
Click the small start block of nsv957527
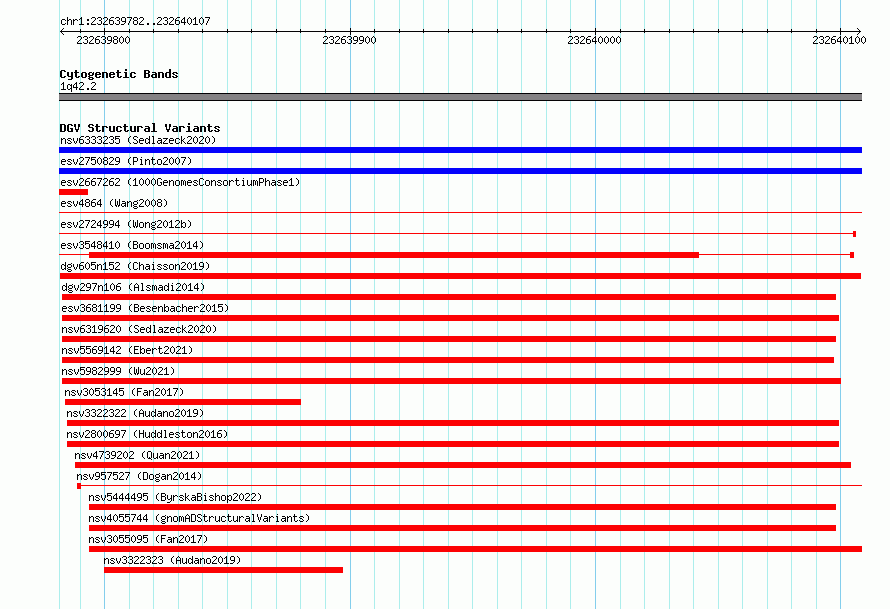click(x=79, y=486)
